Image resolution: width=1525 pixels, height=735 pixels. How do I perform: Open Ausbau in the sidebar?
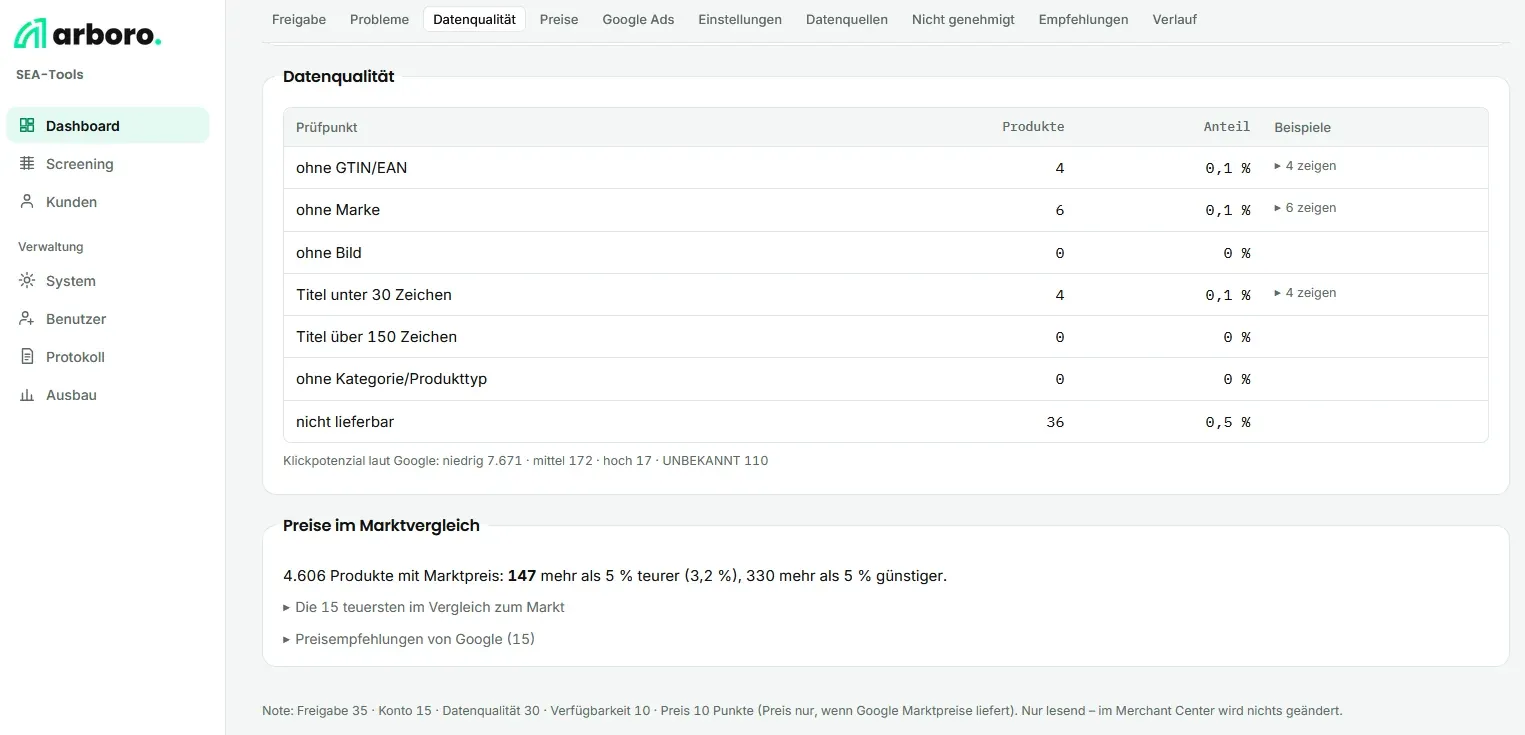pos(108,395)
